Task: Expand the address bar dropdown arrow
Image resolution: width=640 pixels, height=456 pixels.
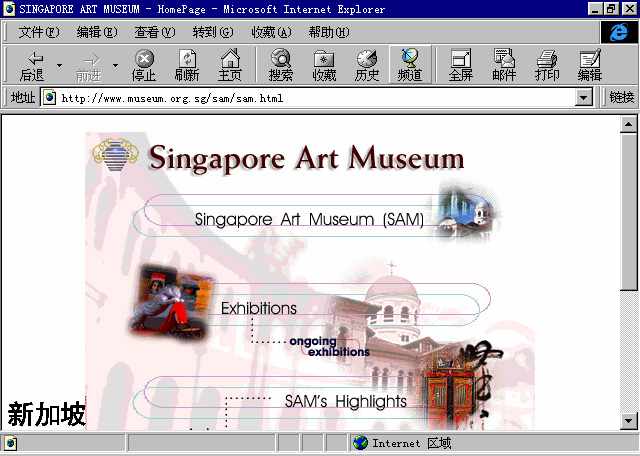Action: [584, 98]
